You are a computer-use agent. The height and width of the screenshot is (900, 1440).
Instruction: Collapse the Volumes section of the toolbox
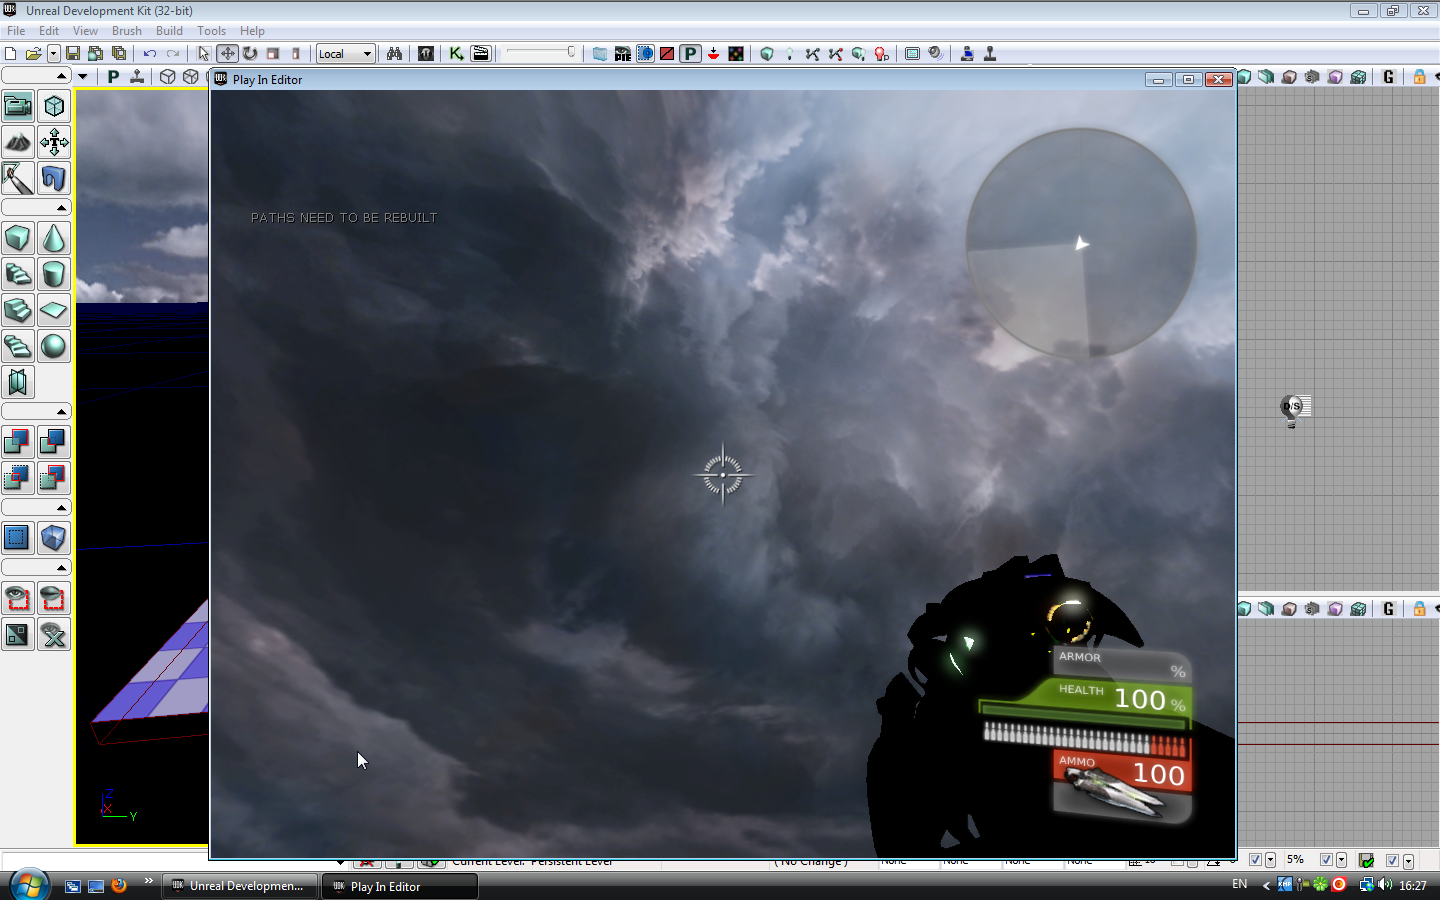coord(36,508)
